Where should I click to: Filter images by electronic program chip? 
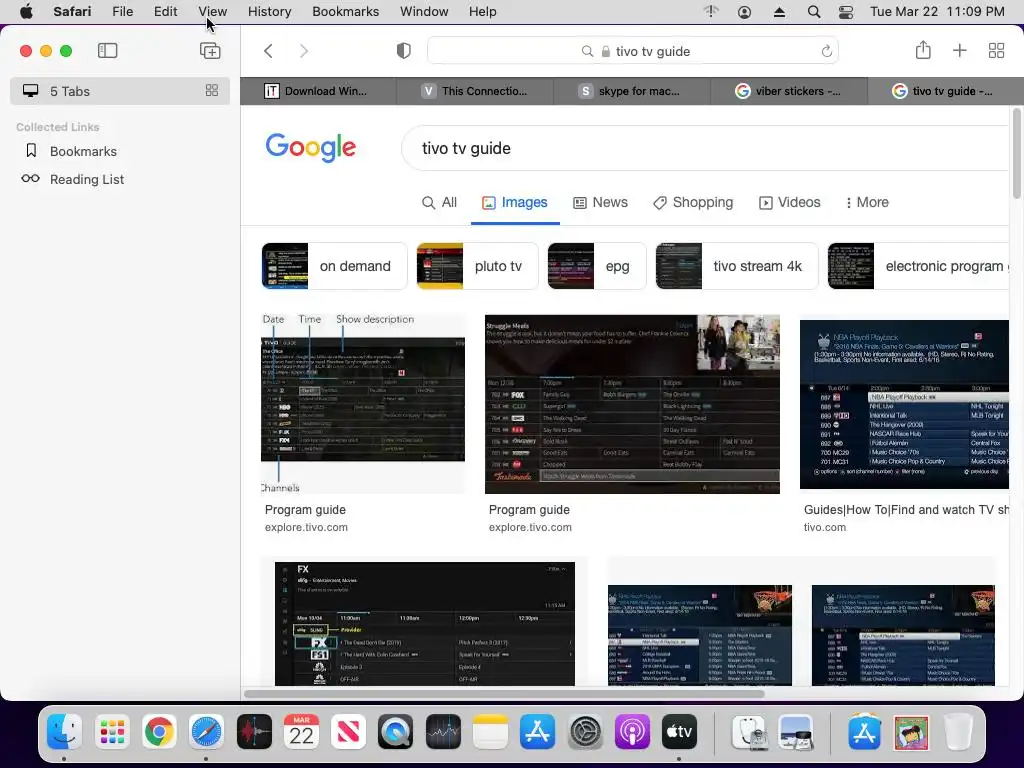tap(918, 266)
